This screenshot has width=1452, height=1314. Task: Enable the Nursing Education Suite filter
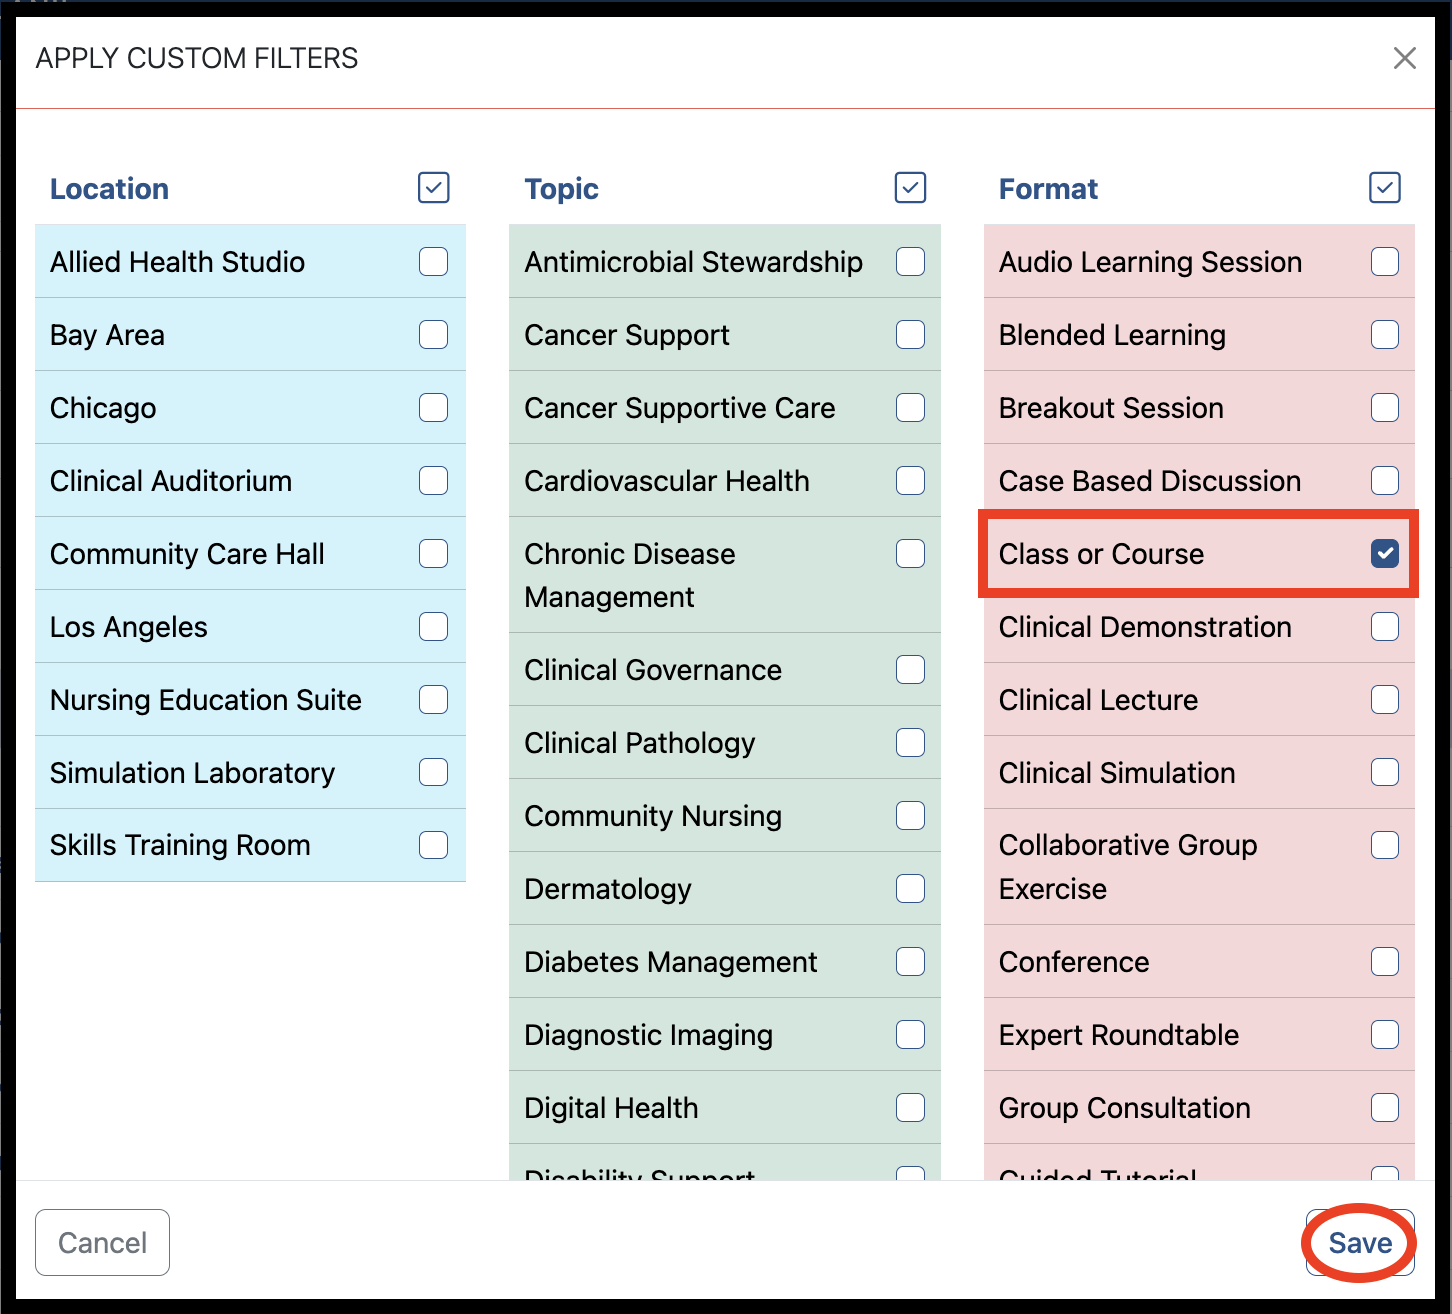434,700
